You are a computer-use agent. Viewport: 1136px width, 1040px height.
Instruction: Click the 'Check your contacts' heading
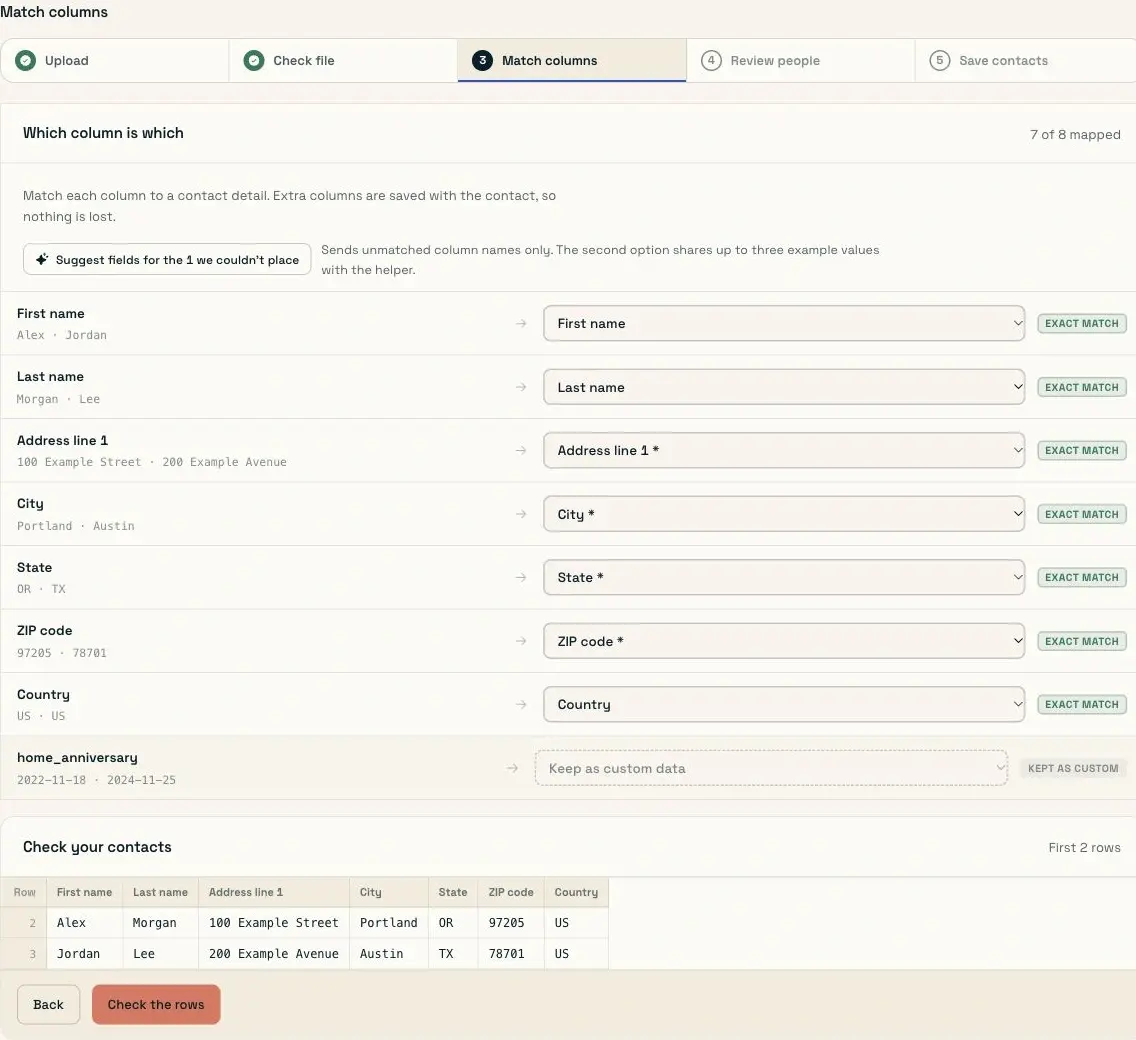pyautogui.click(x=97, y=847)
